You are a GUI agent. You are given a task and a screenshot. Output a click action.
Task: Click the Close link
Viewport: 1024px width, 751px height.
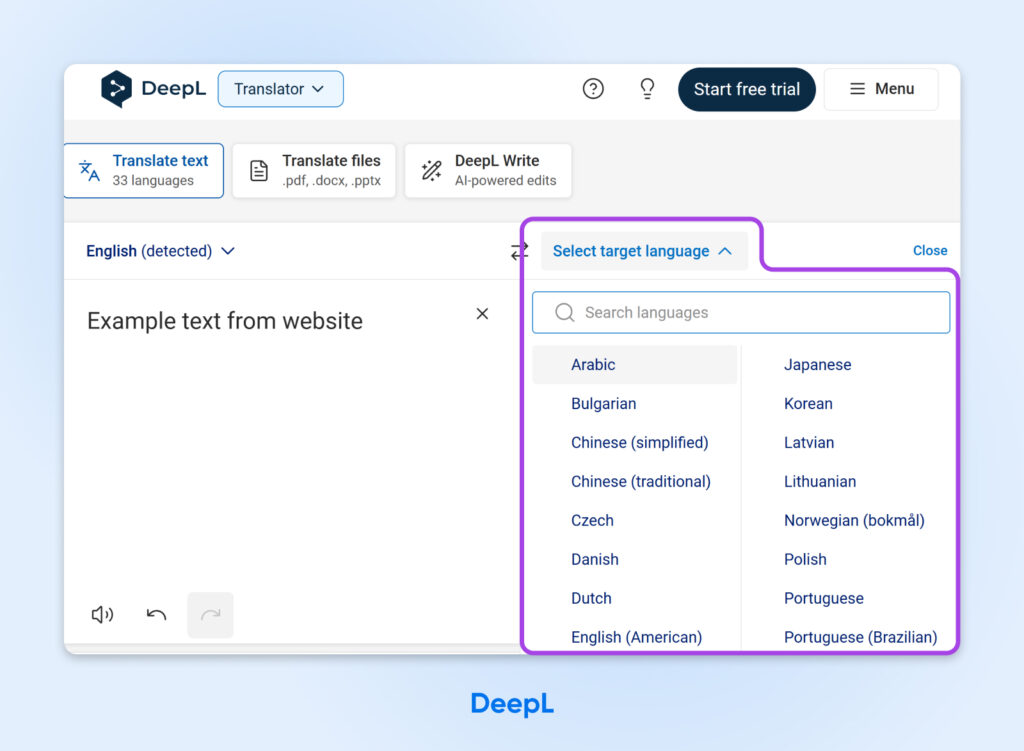pyautogui.click(x=930, y=251)
